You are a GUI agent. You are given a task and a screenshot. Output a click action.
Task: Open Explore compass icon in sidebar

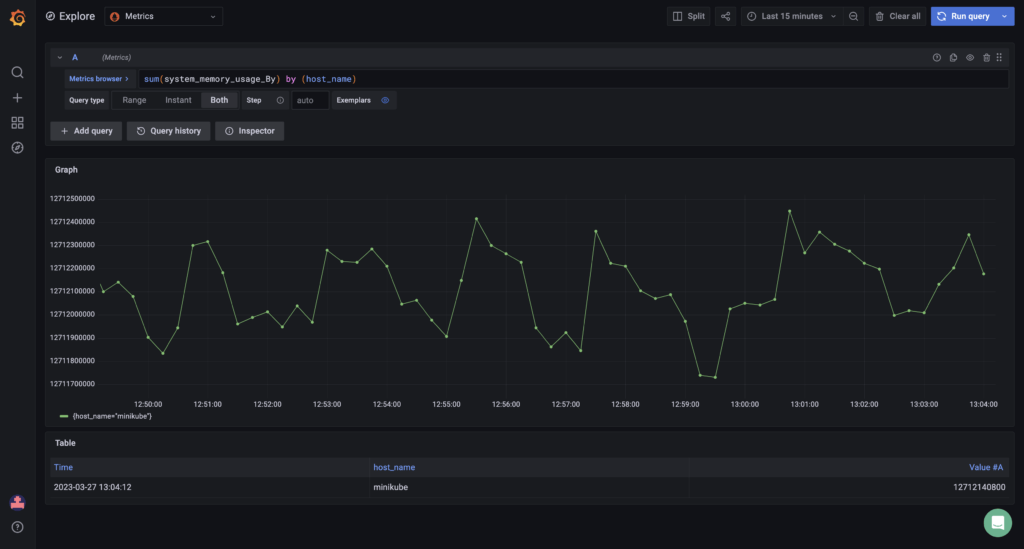click(18, 148)
